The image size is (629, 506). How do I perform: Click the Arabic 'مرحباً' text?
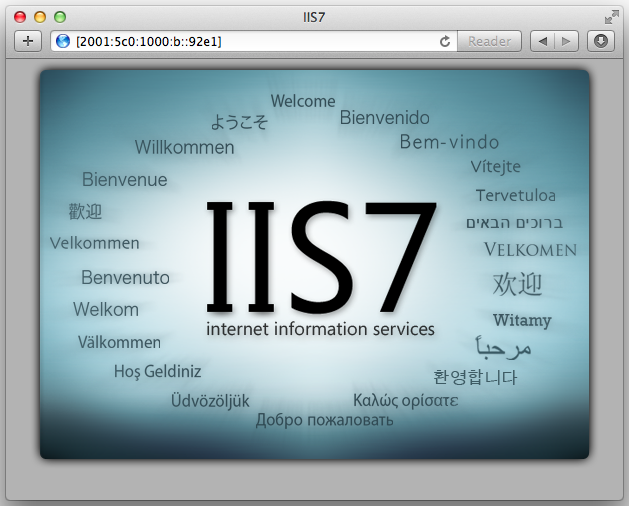coord(504,347)
